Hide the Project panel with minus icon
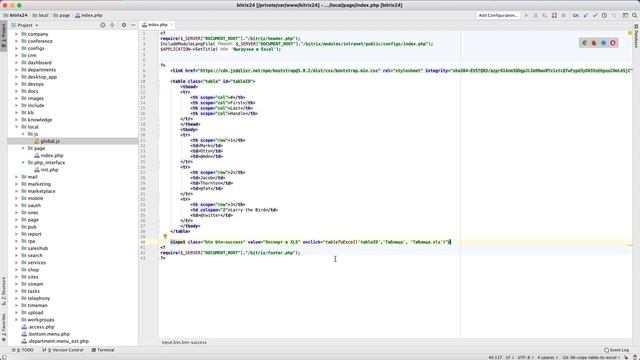This screenshot has width=640, height=360. coord(133,25)
